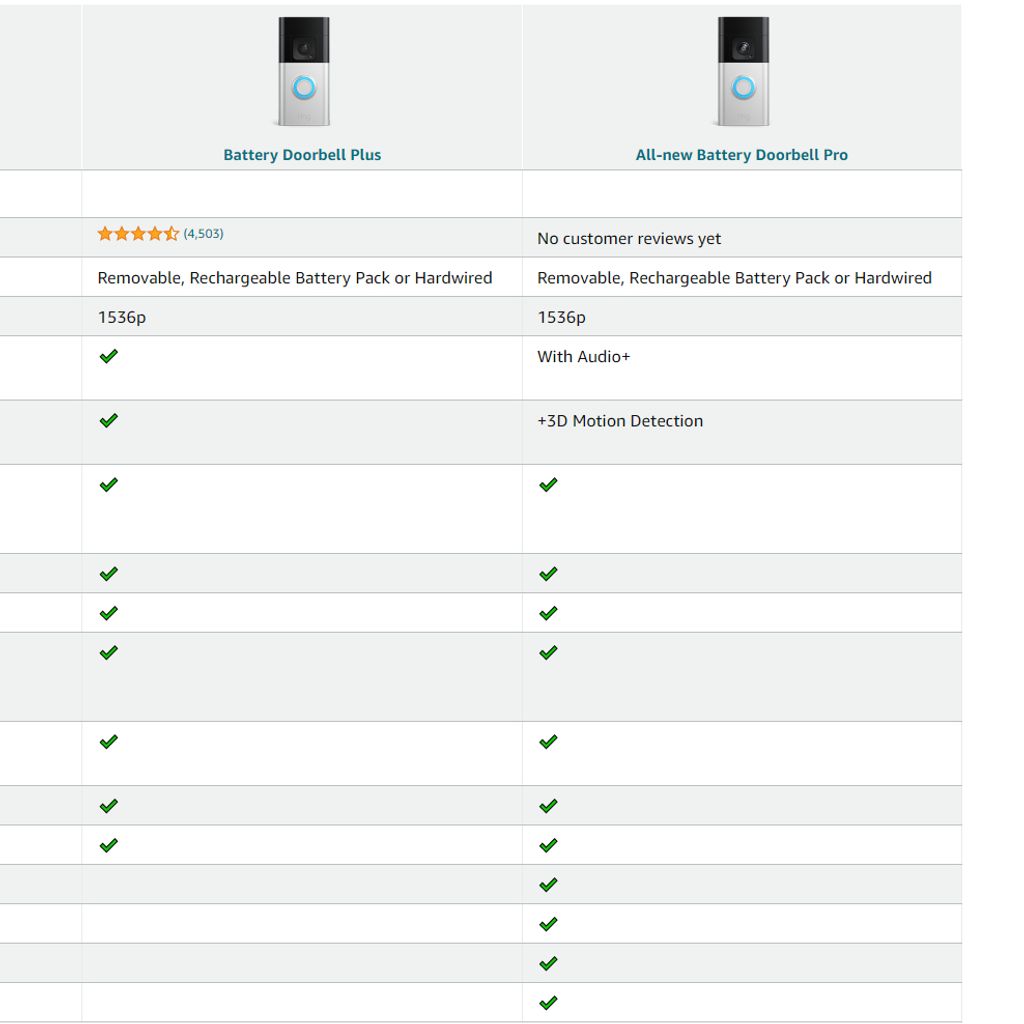The image size is (1024, 1024).
Task: Click the Battery Doorbell Plus product image
Action: tap(302, 72)
